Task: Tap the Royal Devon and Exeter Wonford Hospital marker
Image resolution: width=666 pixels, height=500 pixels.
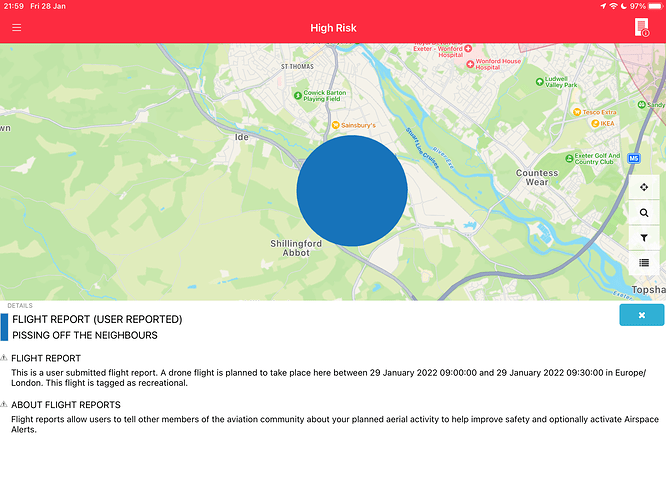Action: click(x=468, y=48)
